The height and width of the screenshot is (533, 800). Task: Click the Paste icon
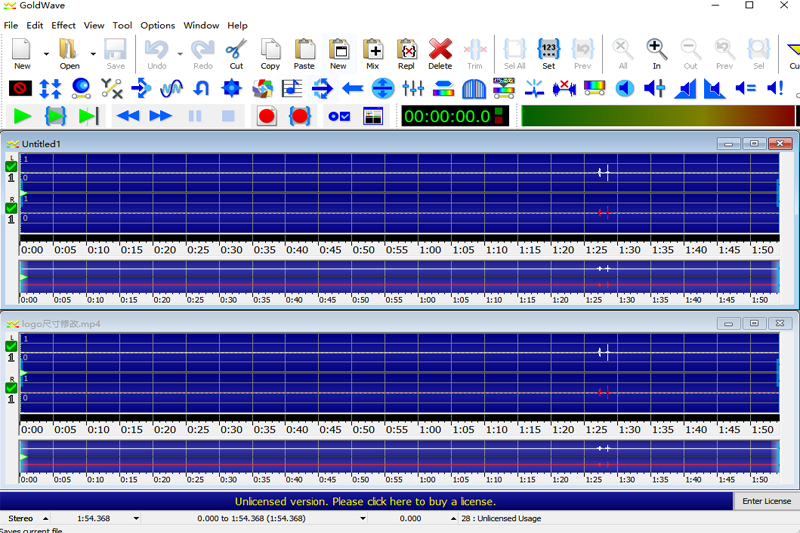pyautogui.click(x=304, y=49)
